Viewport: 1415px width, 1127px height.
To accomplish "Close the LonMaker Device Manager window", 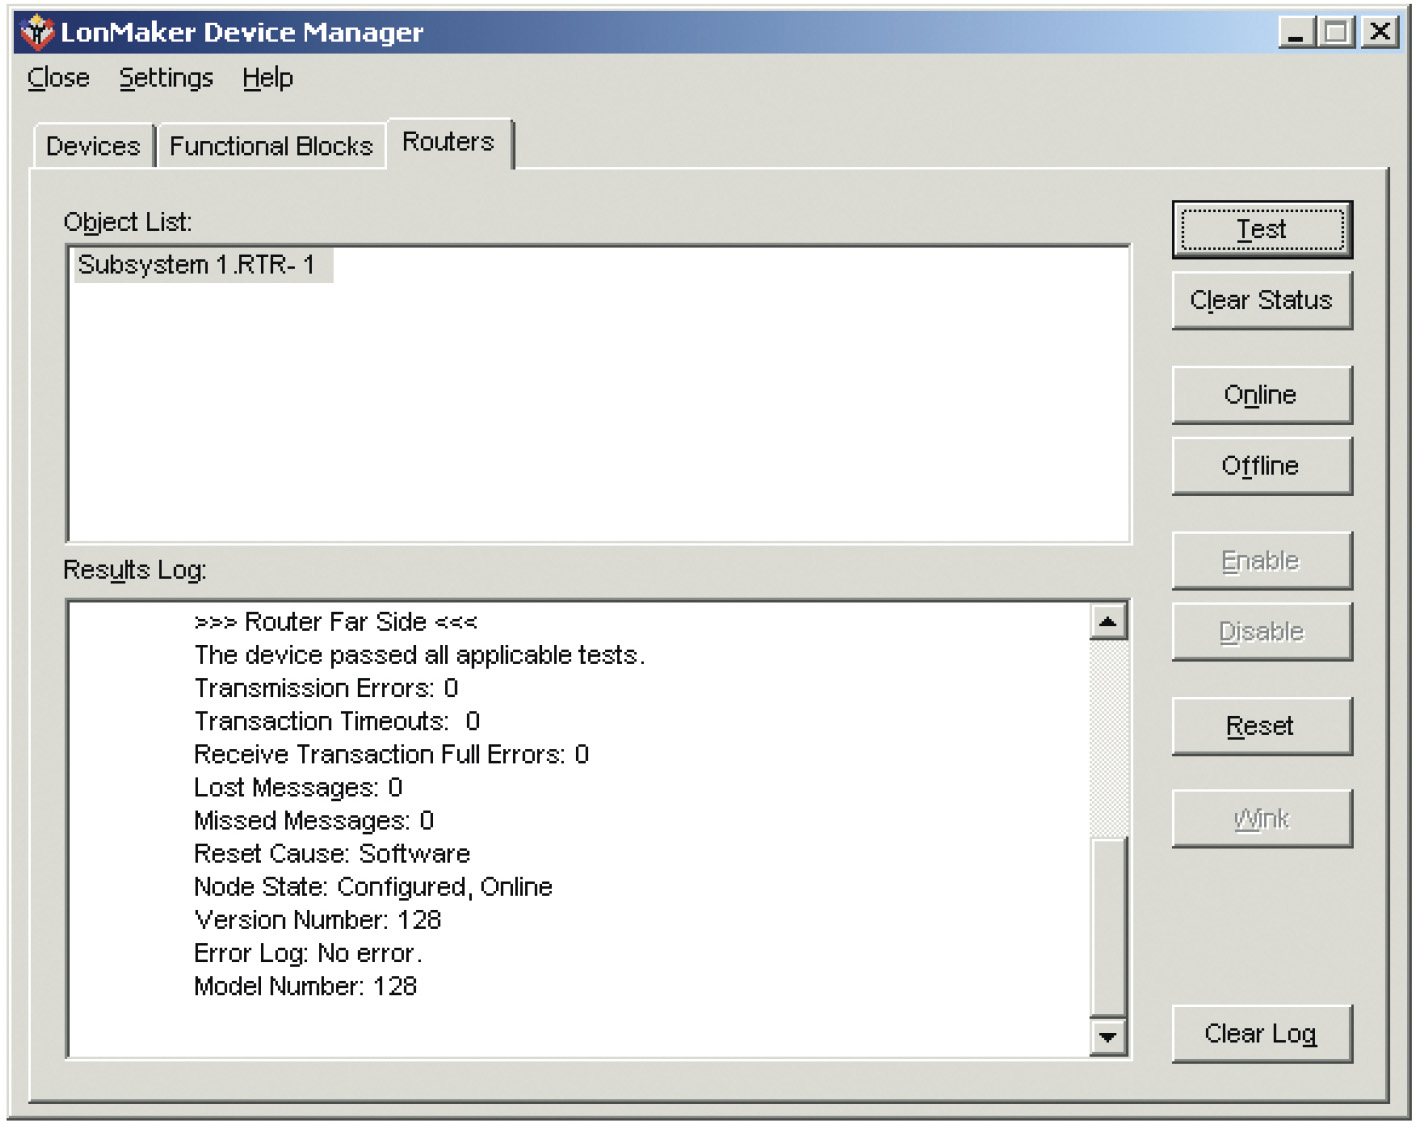I will [x=1380, y=33].
